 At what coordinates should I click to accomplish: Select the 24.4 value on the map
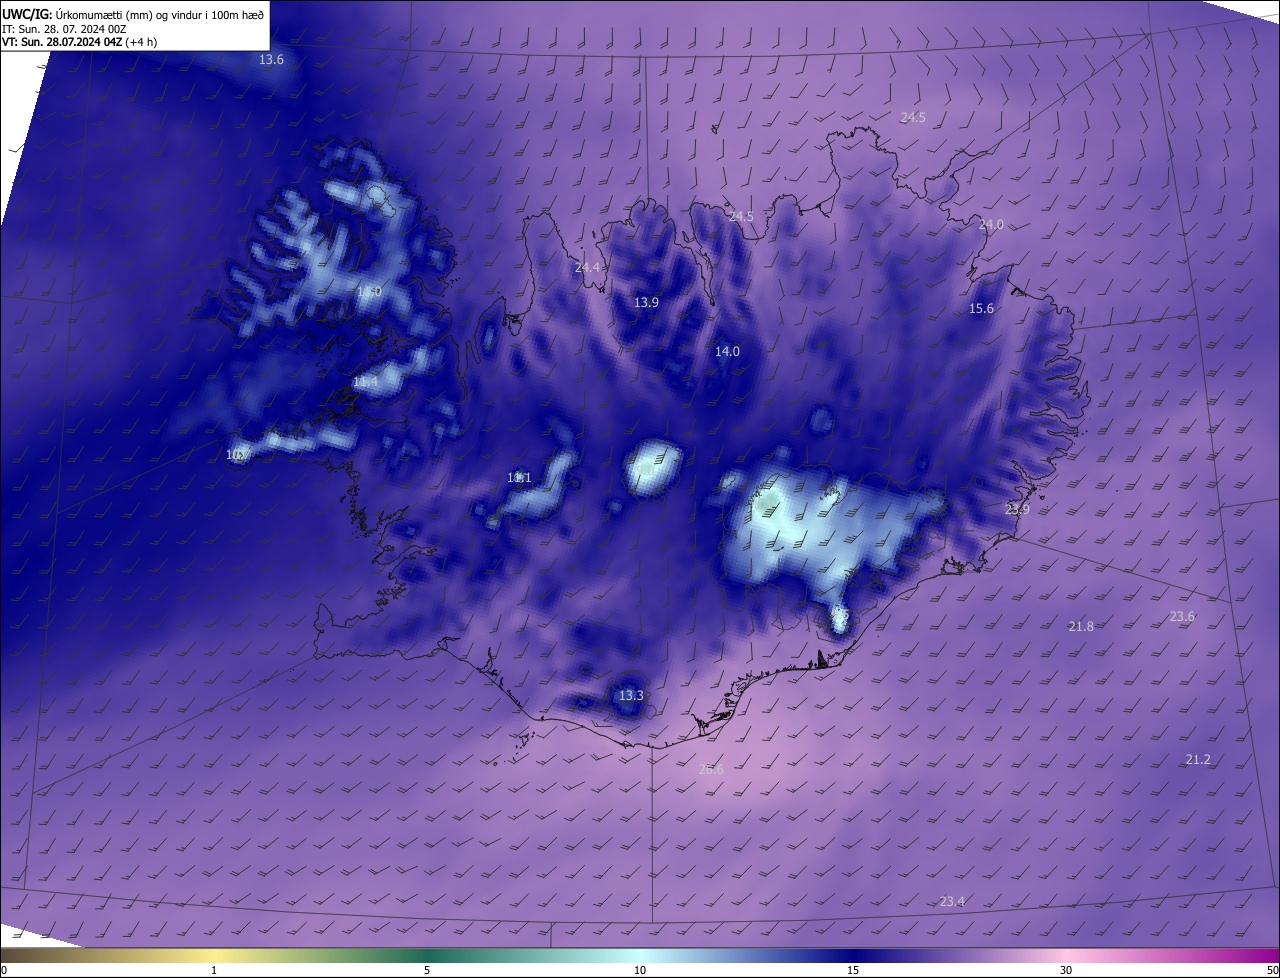click(x=587, y=268)
